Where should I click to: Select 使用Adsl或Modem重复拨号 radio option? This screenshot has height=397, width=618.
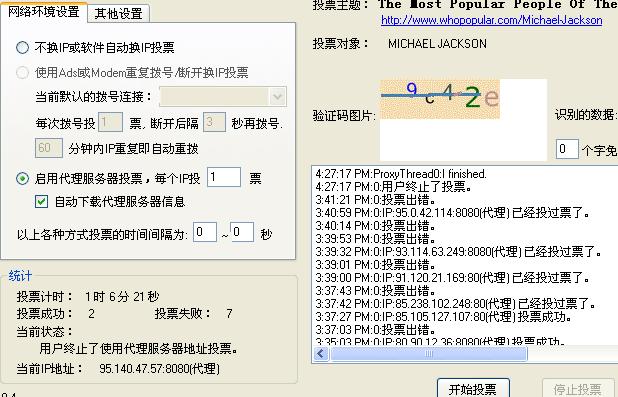[22, 72]
